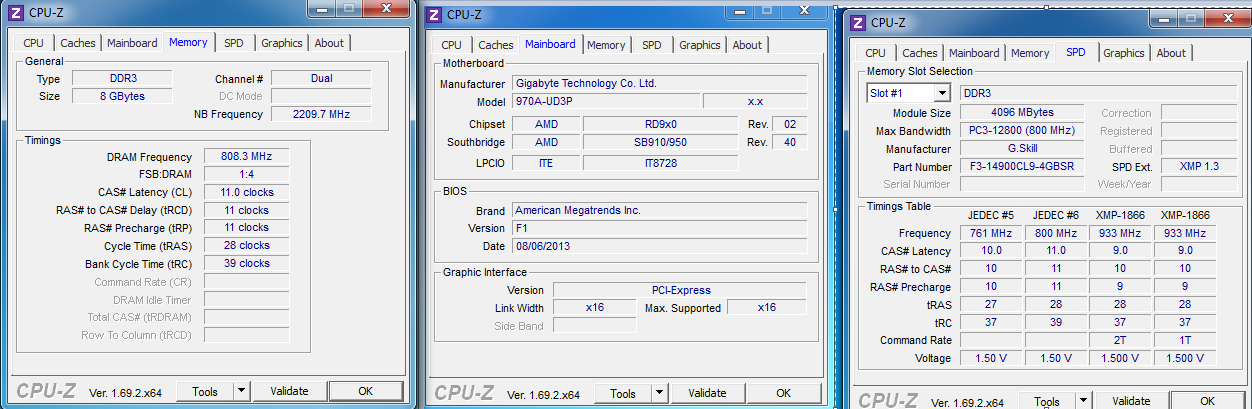The height and width of the screenshot is (409, 1252).
Task: Expand Tools dropdown arrow in the Memory window
Action: (241, 391)
